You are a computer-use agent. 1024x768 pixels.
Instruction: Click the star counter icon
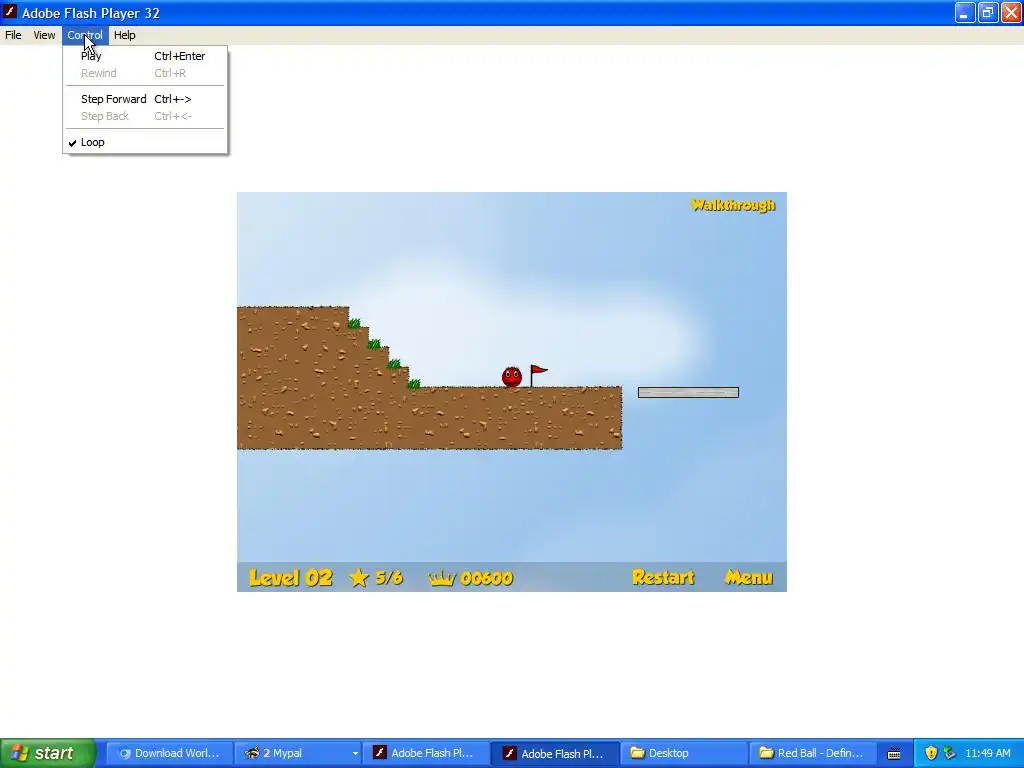pyautogui.click(x=359, y=577)
